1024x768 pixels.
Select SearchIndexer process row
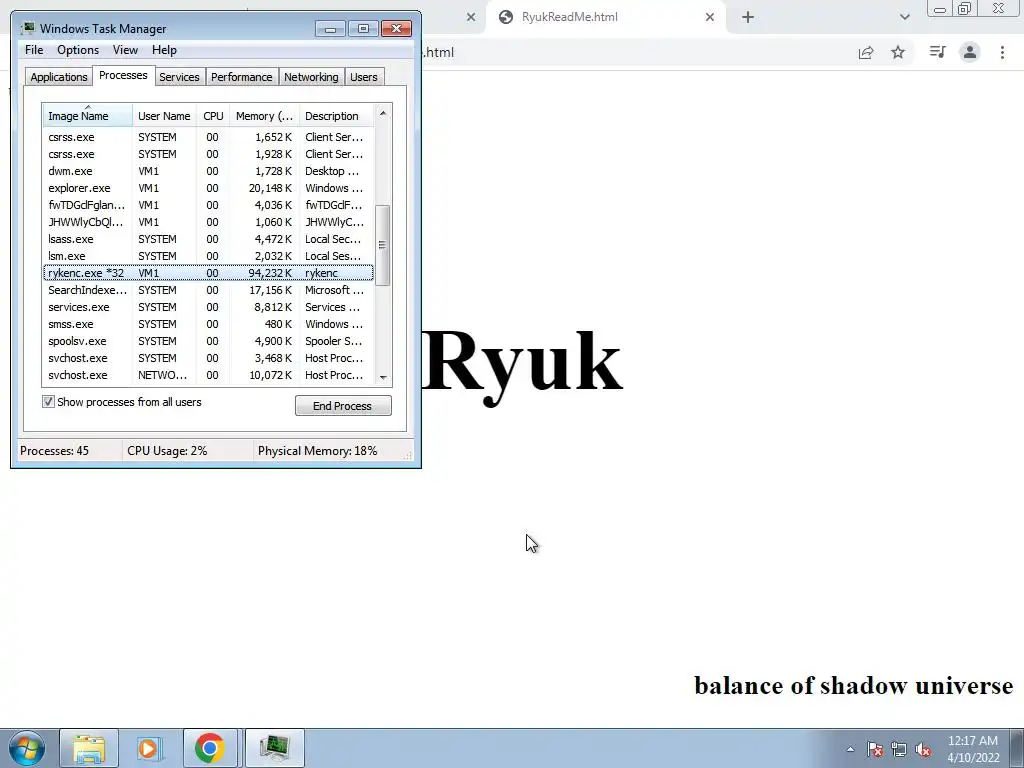(x=208, y=290)
